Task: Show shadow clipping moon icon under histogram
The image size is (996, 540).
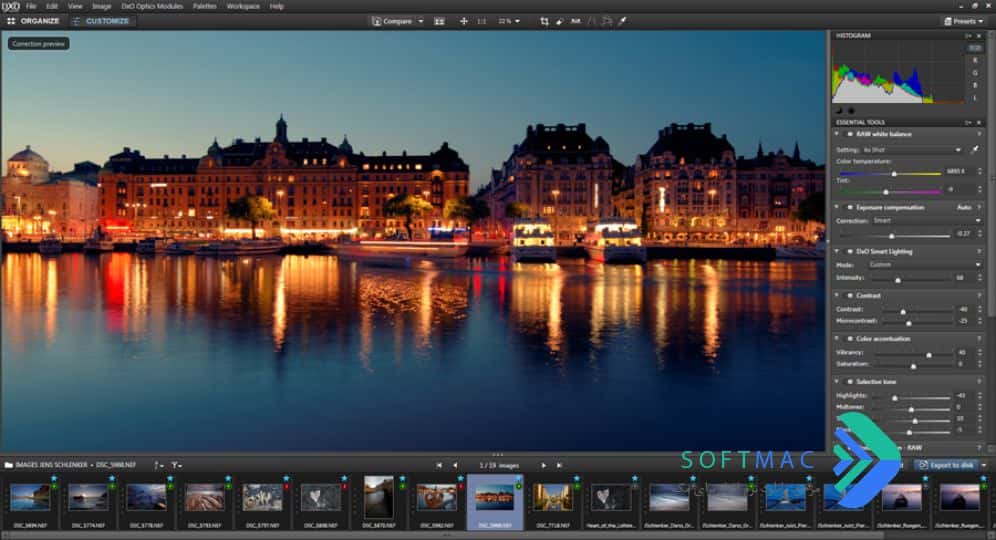Action: coord(839,111)
